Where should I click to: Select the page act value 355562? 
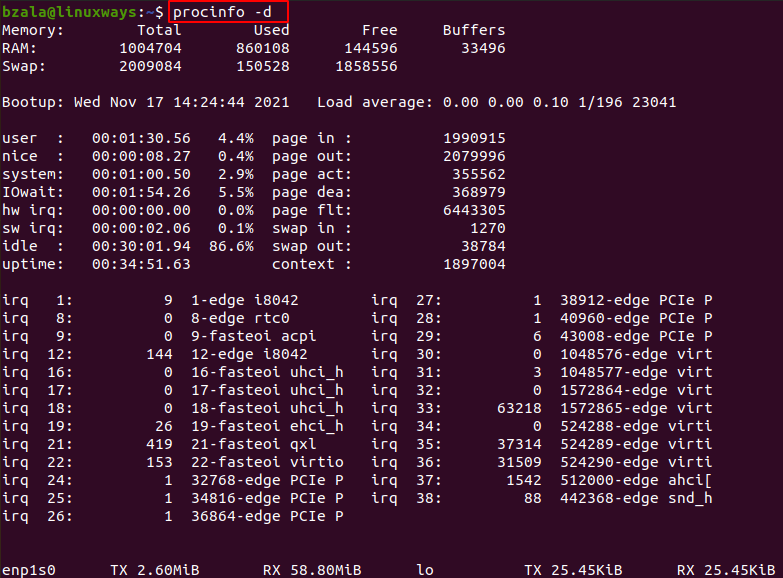pos(479,174)
